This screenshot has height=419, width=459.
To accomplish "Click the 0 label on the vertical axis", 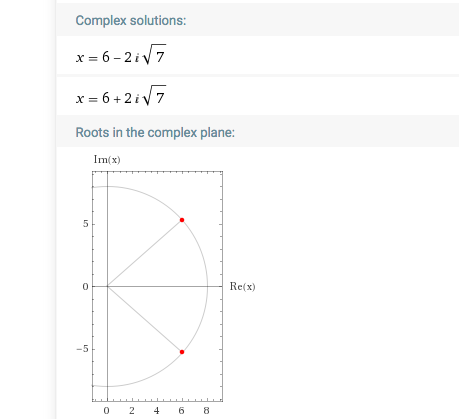I will [85, 287].
